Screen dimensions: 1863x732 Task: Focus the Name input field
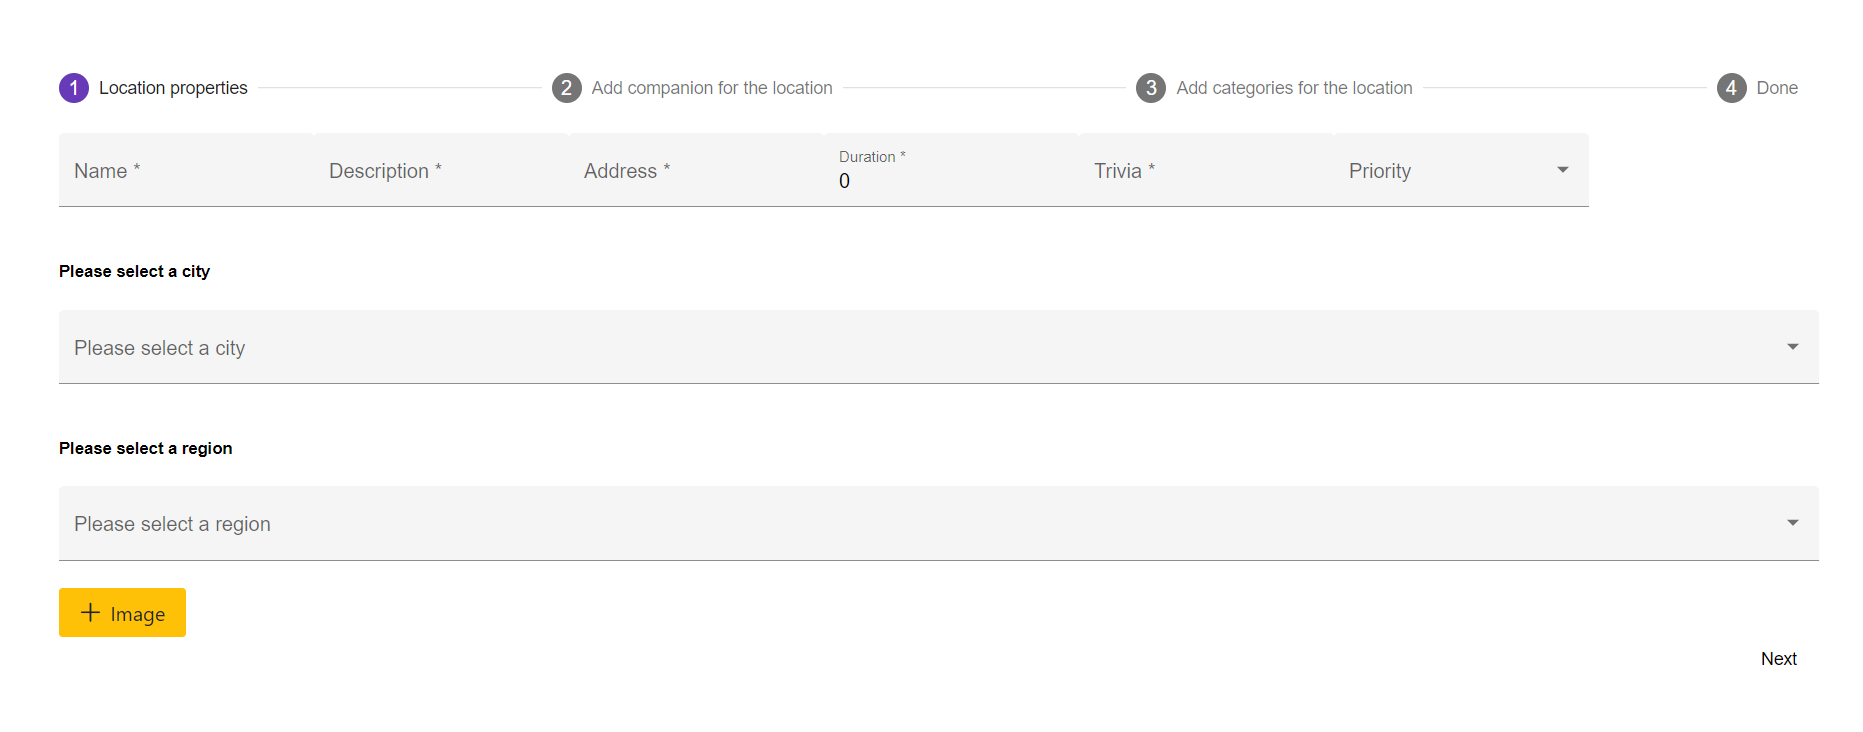tap(185, 171)
